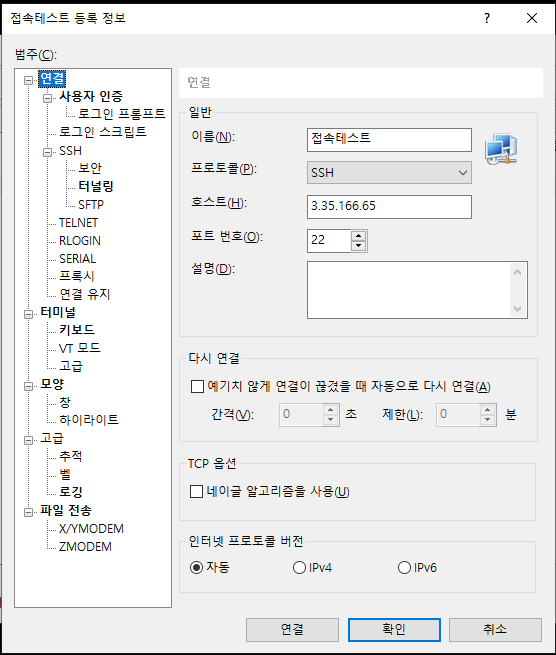Viewport: 556px width, 655px height.
Task: Collapse the 파일 전송 tree node
Action: pyautogui.click(x=28, y=512)
